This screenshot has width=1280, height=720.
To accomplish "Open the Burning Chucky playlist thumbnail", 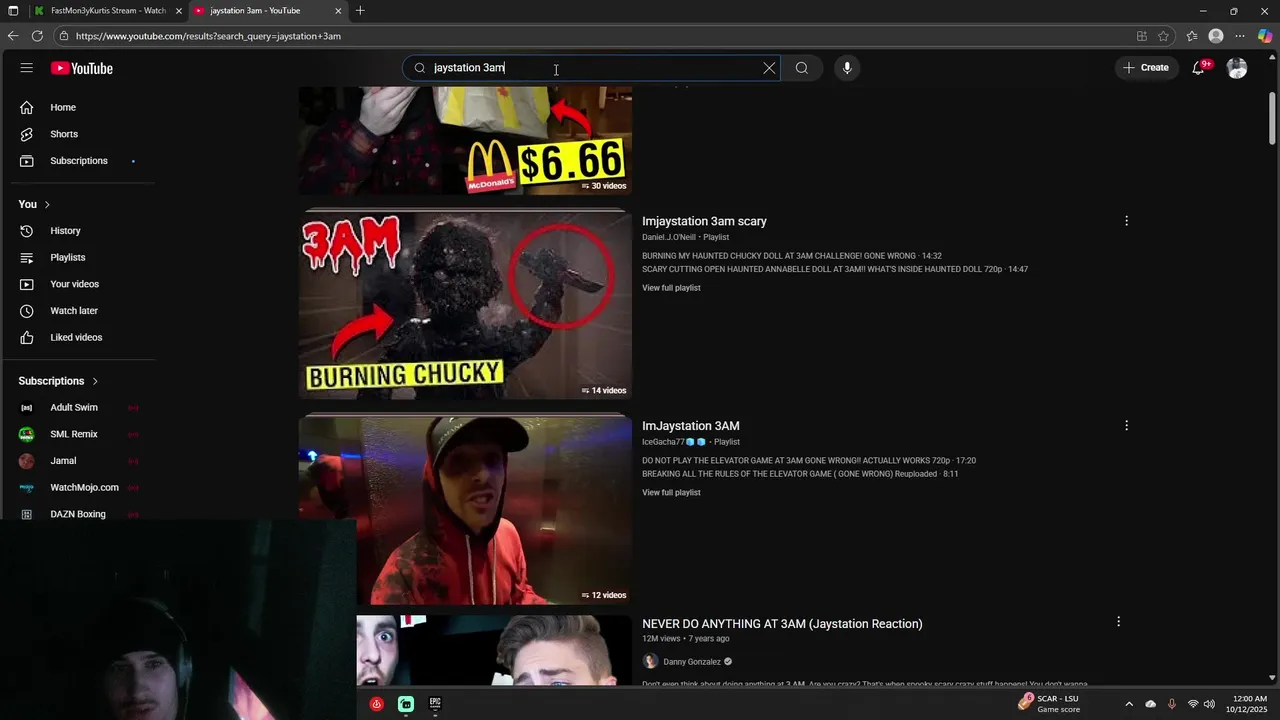I will (x=465, y=305).
